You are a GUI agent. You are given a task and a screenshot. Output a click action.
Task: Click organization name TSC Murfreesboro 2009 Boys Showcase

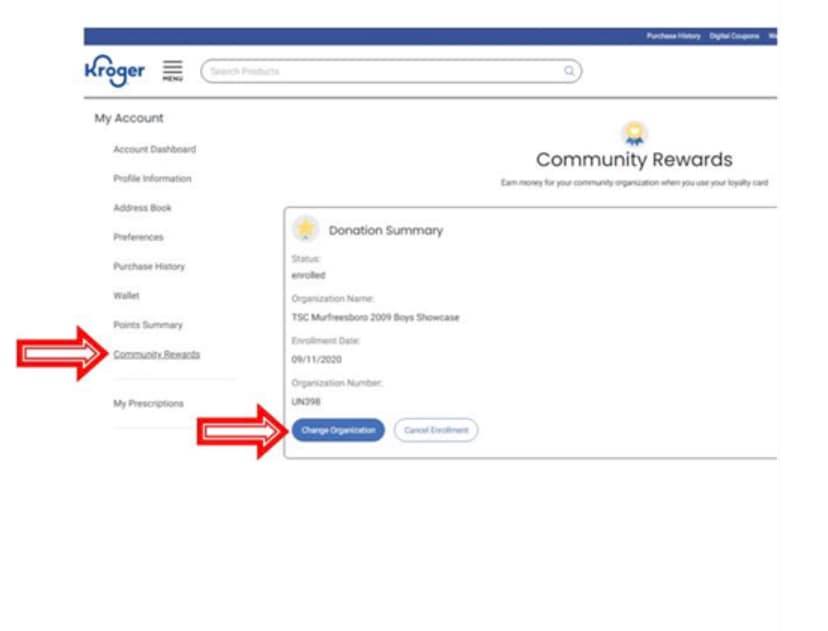pos(375,317)
